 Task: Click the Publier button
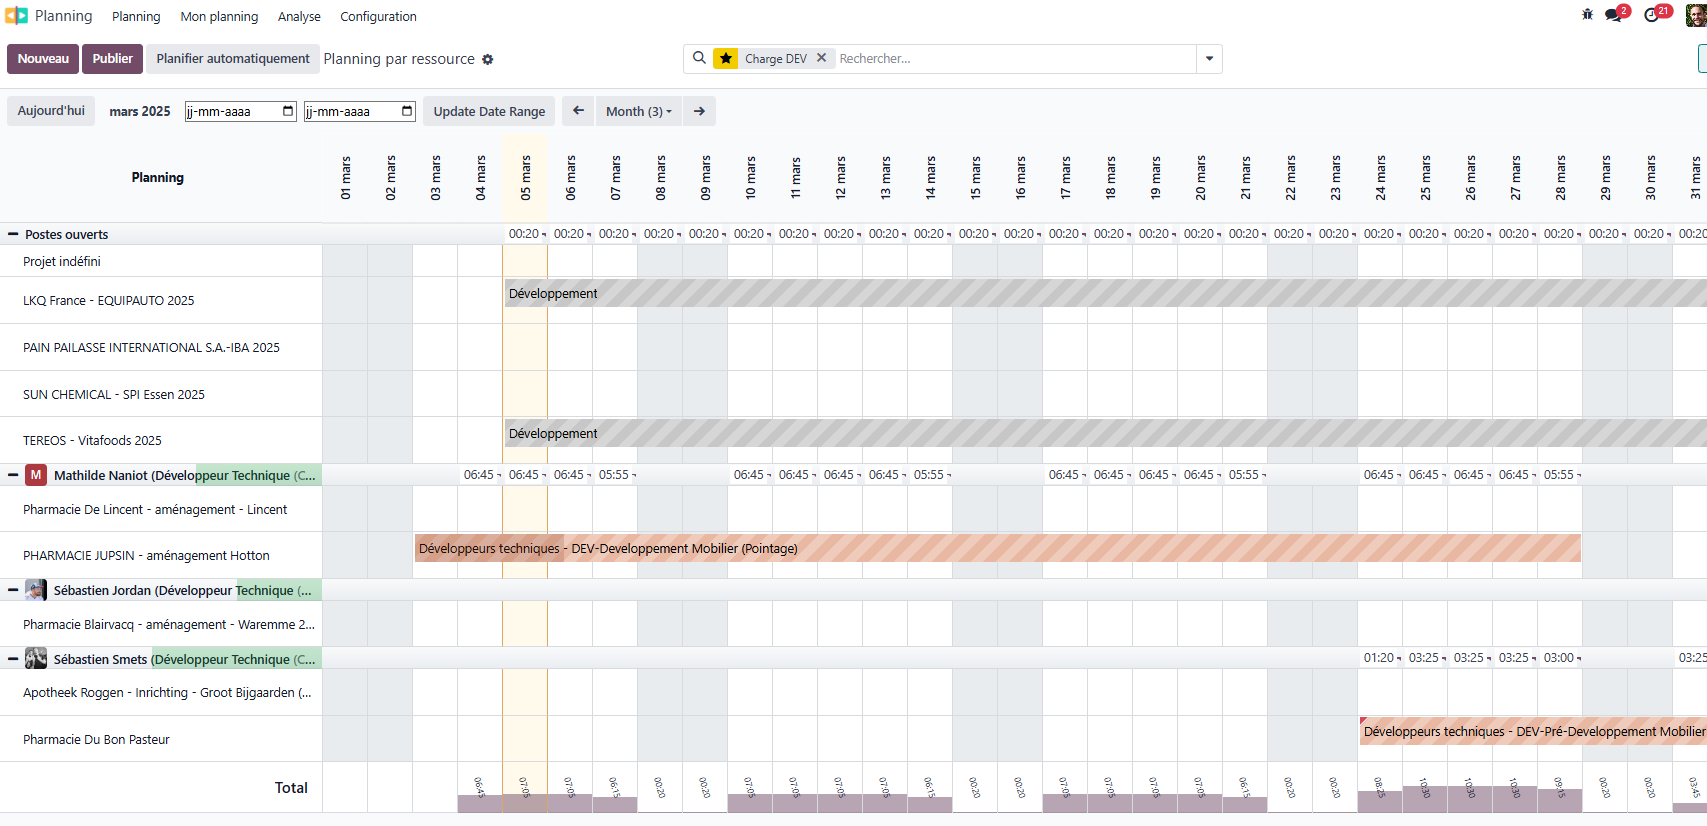pos(113,59)
